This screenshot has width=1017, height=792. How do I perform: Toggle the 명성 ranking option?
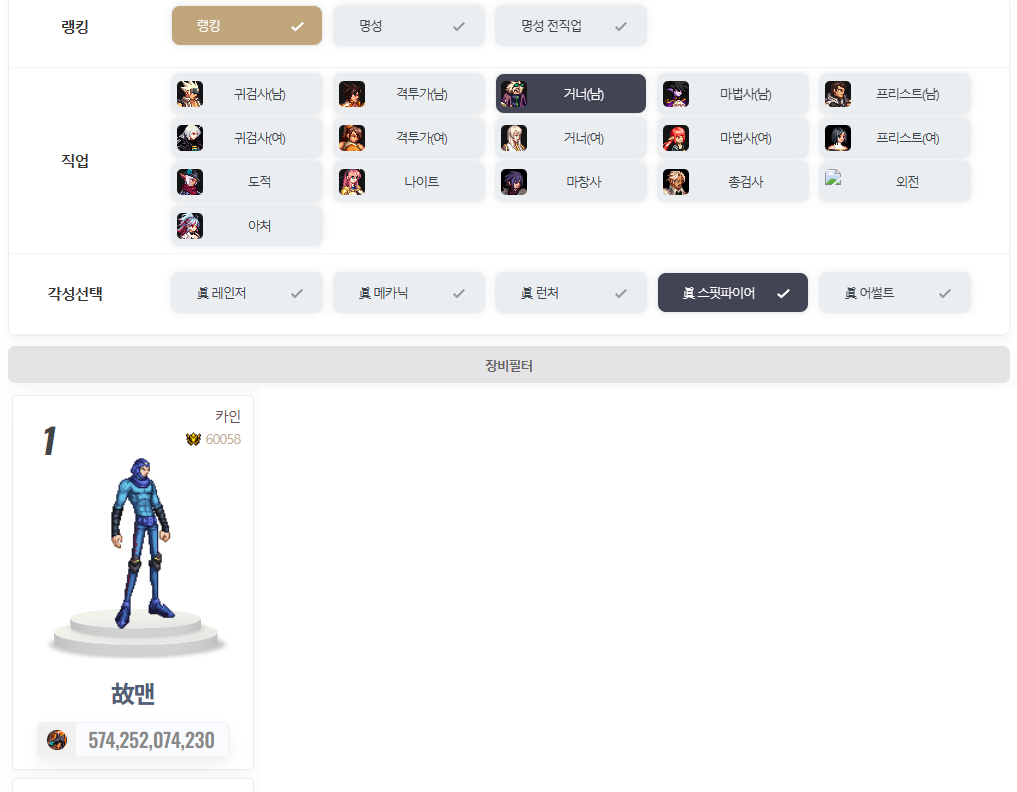[408, 26]
